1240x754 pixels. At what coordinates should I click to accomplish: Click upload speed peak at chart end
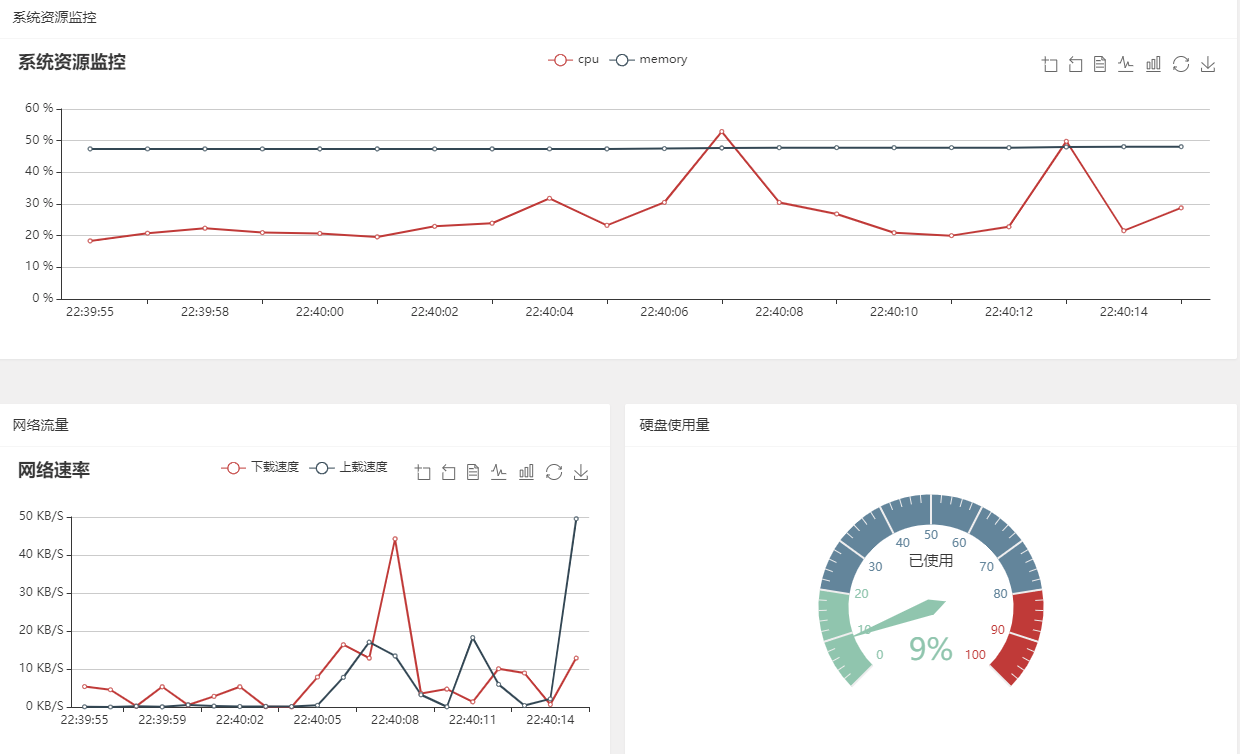tap(576, 519)
